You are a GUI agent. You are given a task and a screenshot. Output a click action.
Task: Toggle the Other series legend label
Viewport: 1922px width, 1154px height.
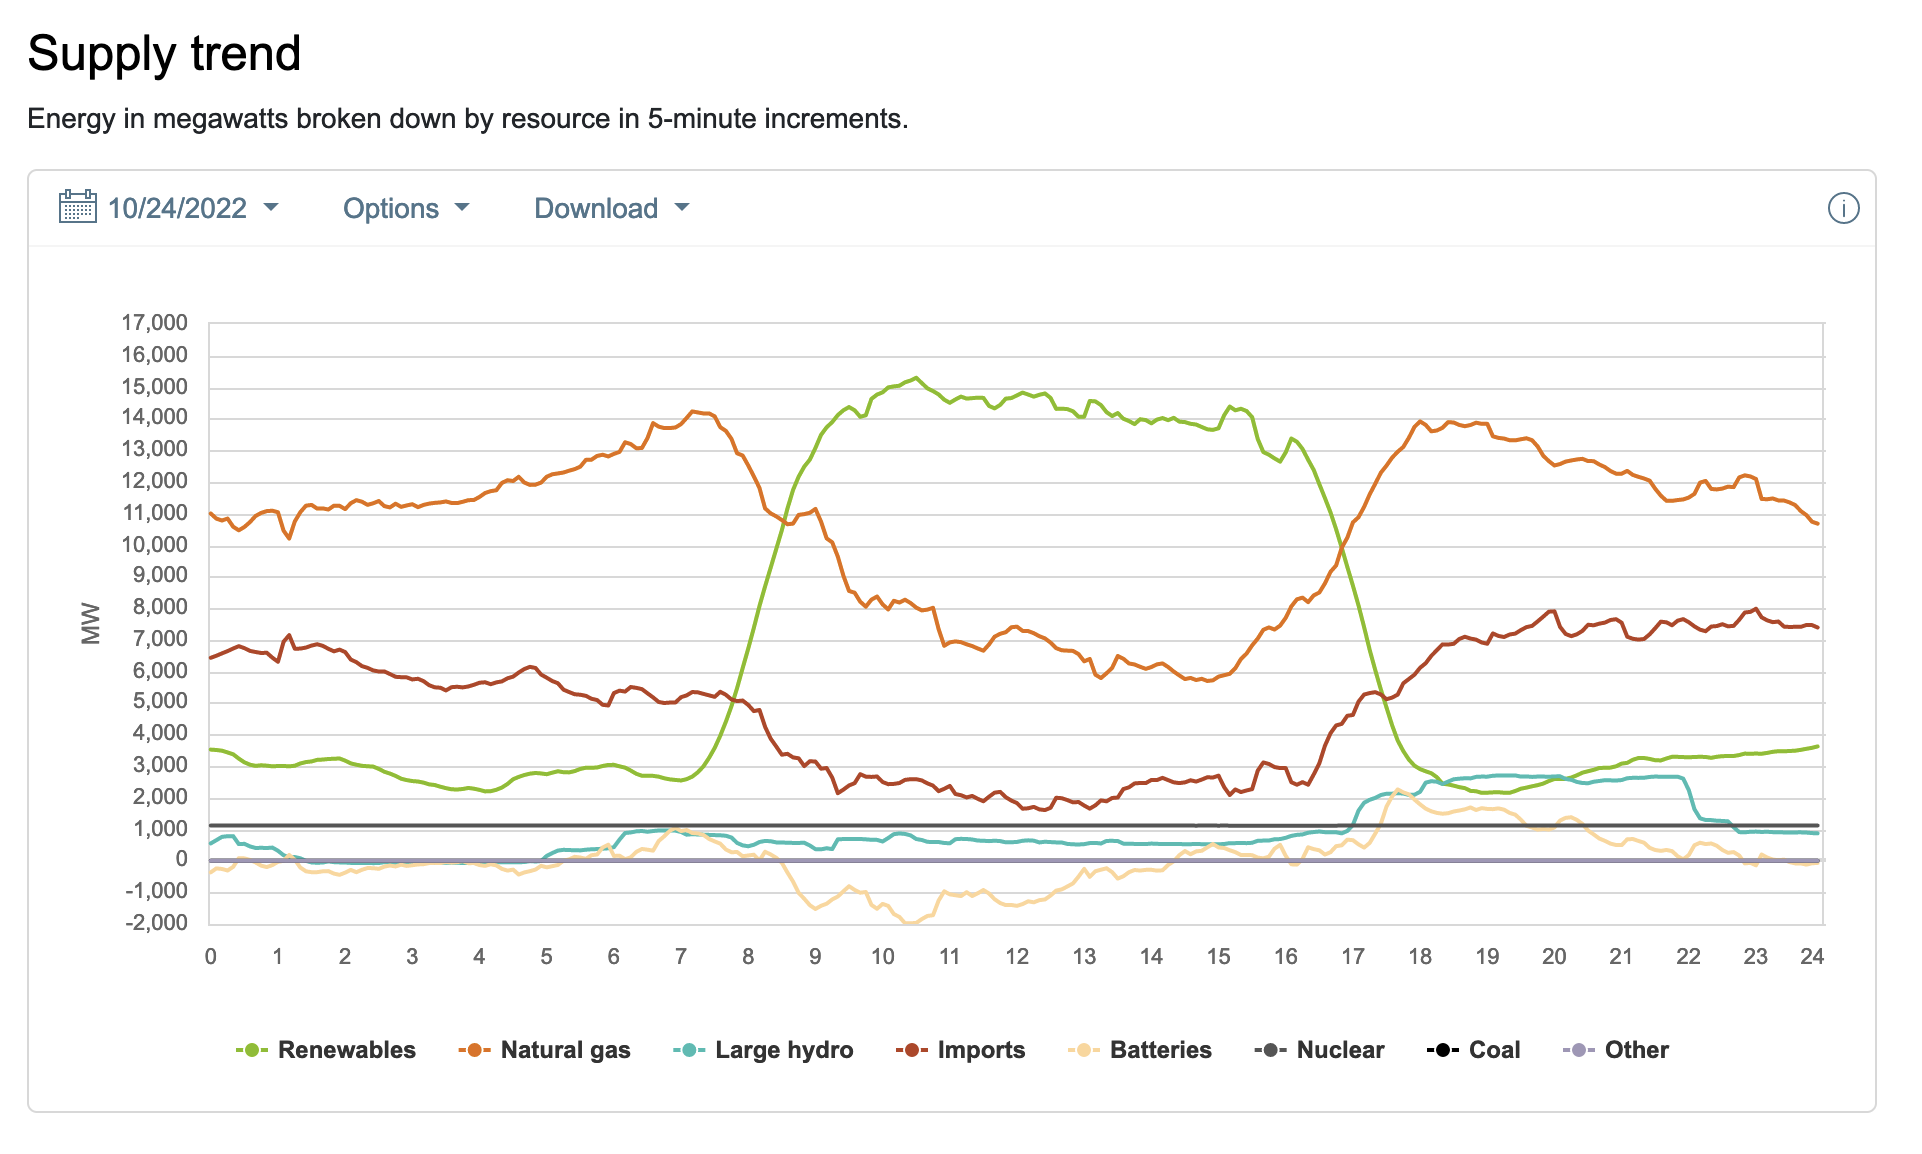(1636, 1050)
